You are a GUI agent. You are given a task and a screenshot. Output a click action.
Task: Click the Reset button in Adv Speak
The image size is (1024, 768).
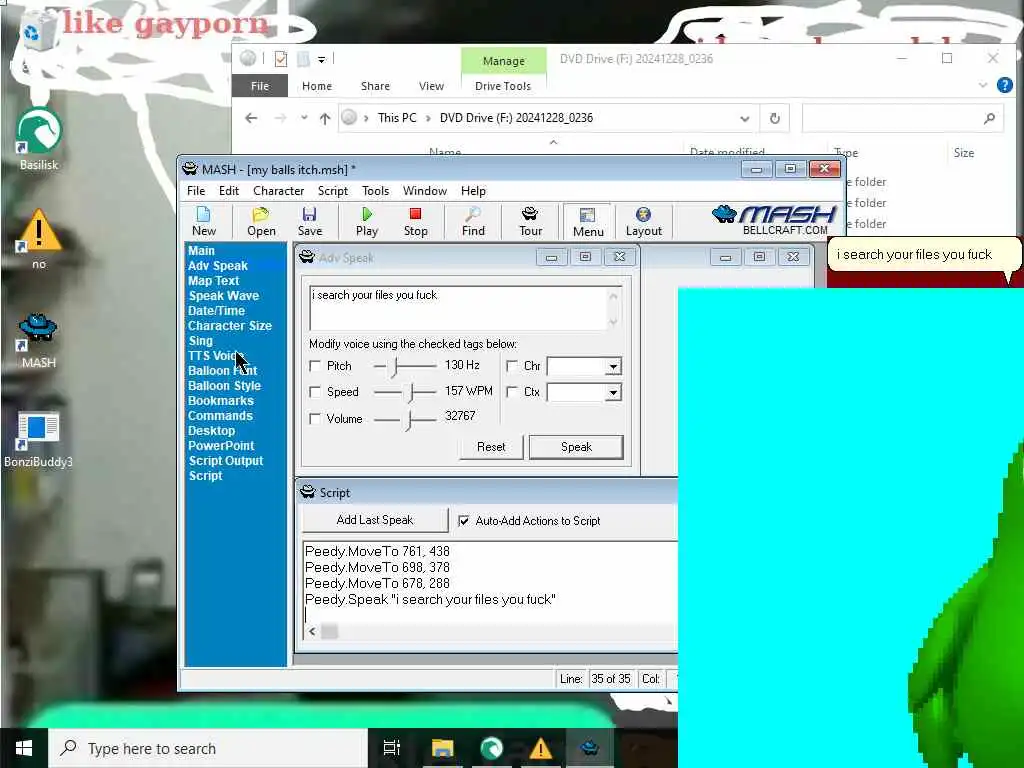click(x=491, y=447)
